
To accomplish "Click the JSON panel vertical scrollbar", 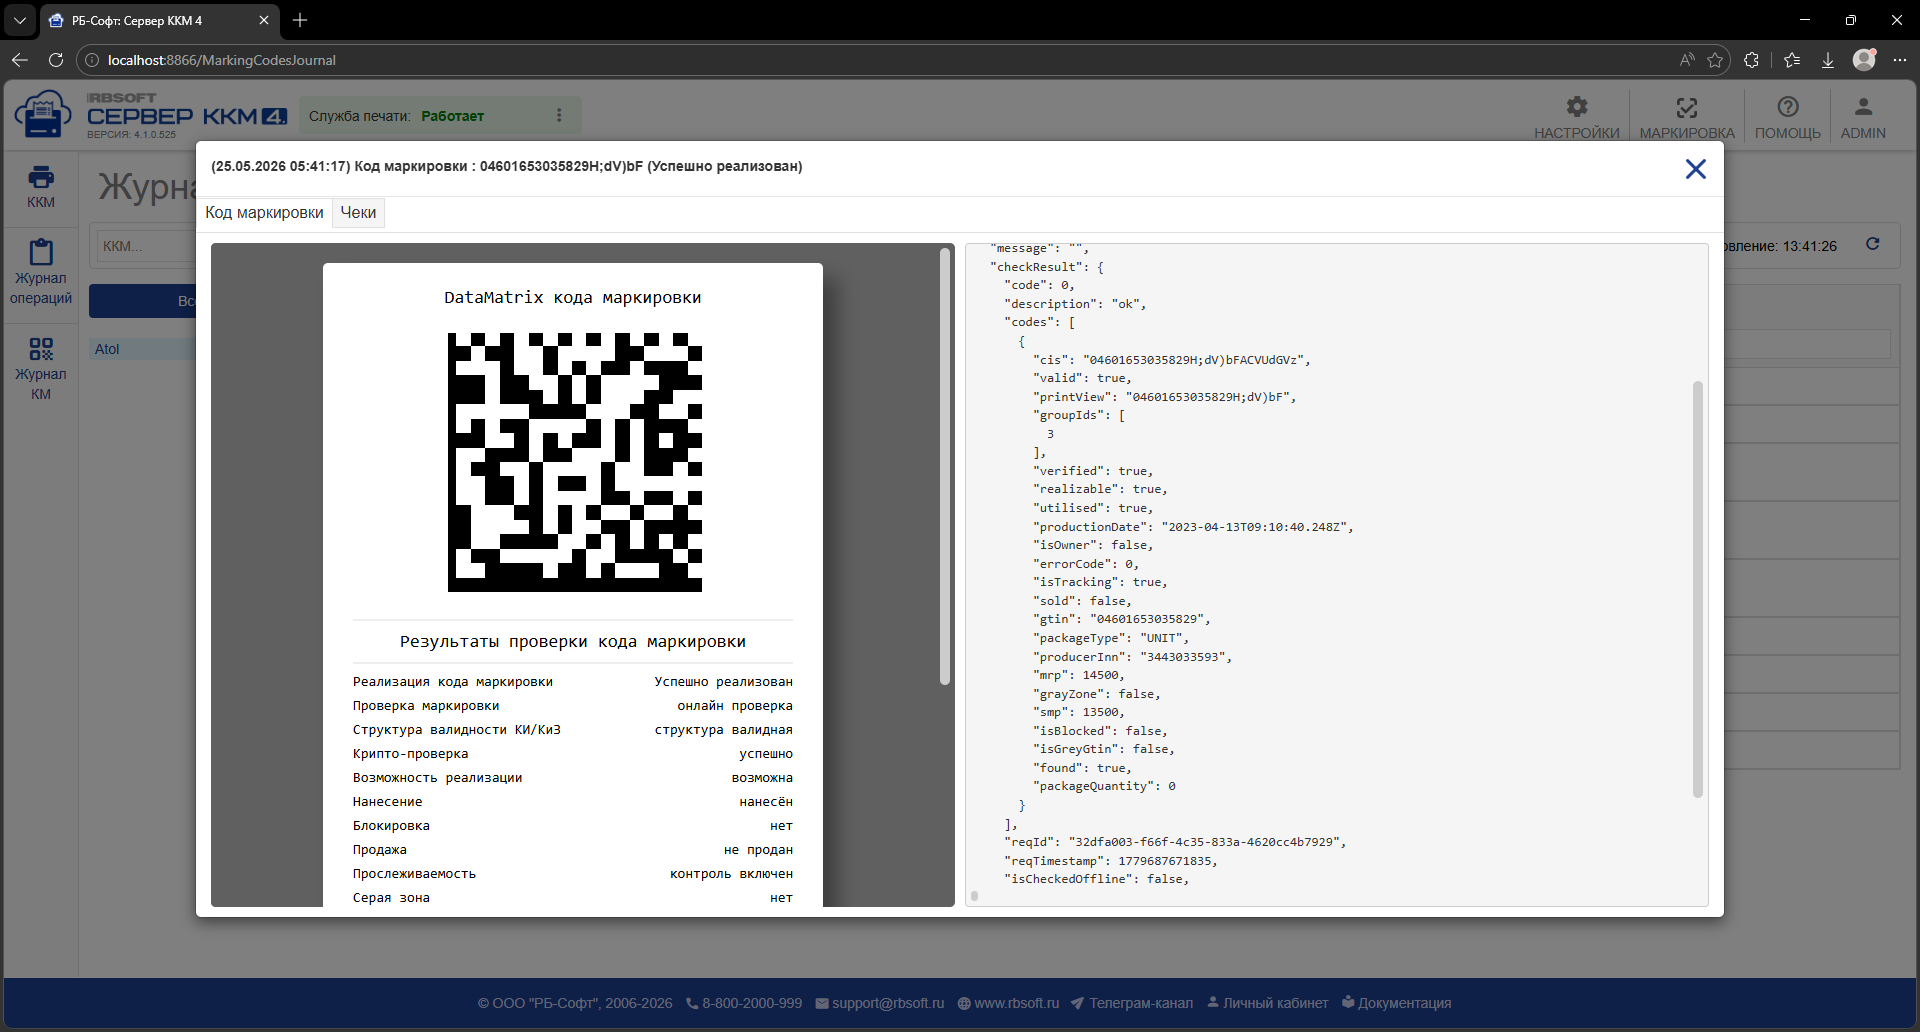I will coord(1697,589).
